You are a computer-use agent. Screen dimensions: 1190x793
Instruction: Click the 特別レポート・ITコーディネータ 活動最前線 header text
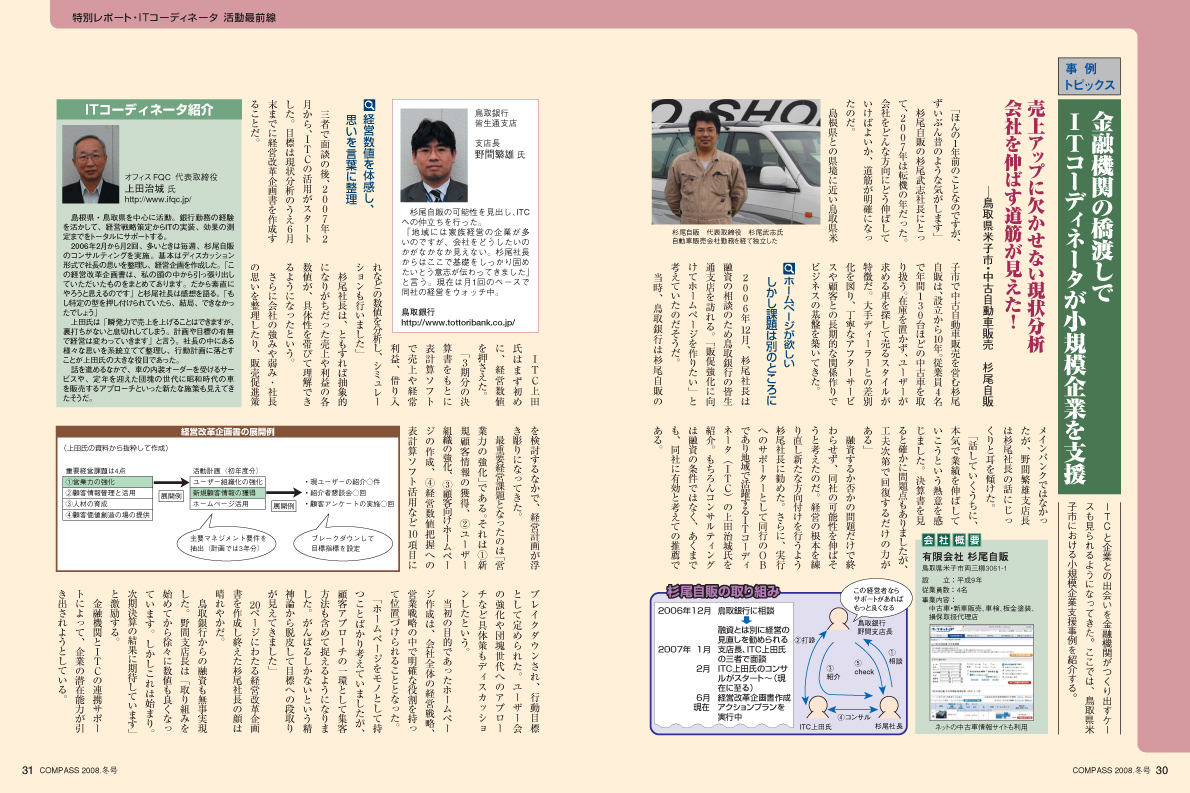tap(174, 17)
